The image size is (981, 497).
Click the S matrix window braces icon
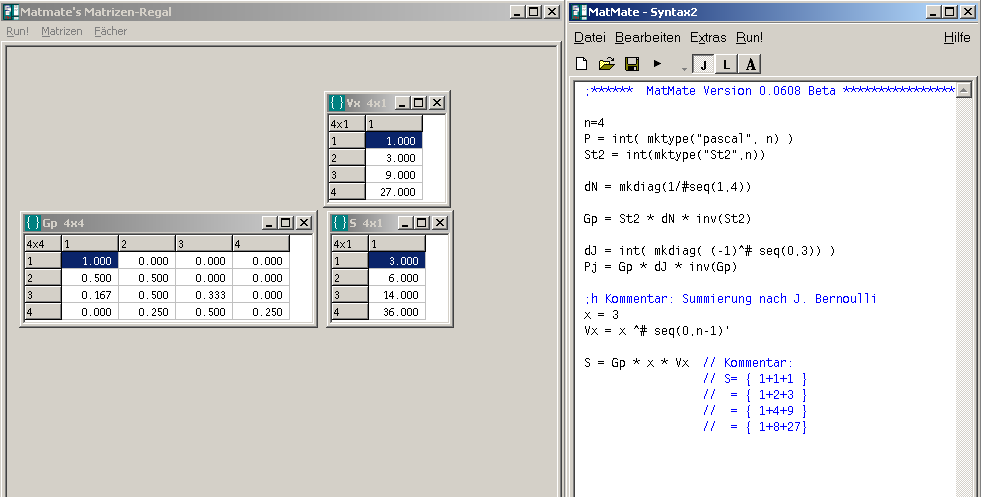click(340, 223)
